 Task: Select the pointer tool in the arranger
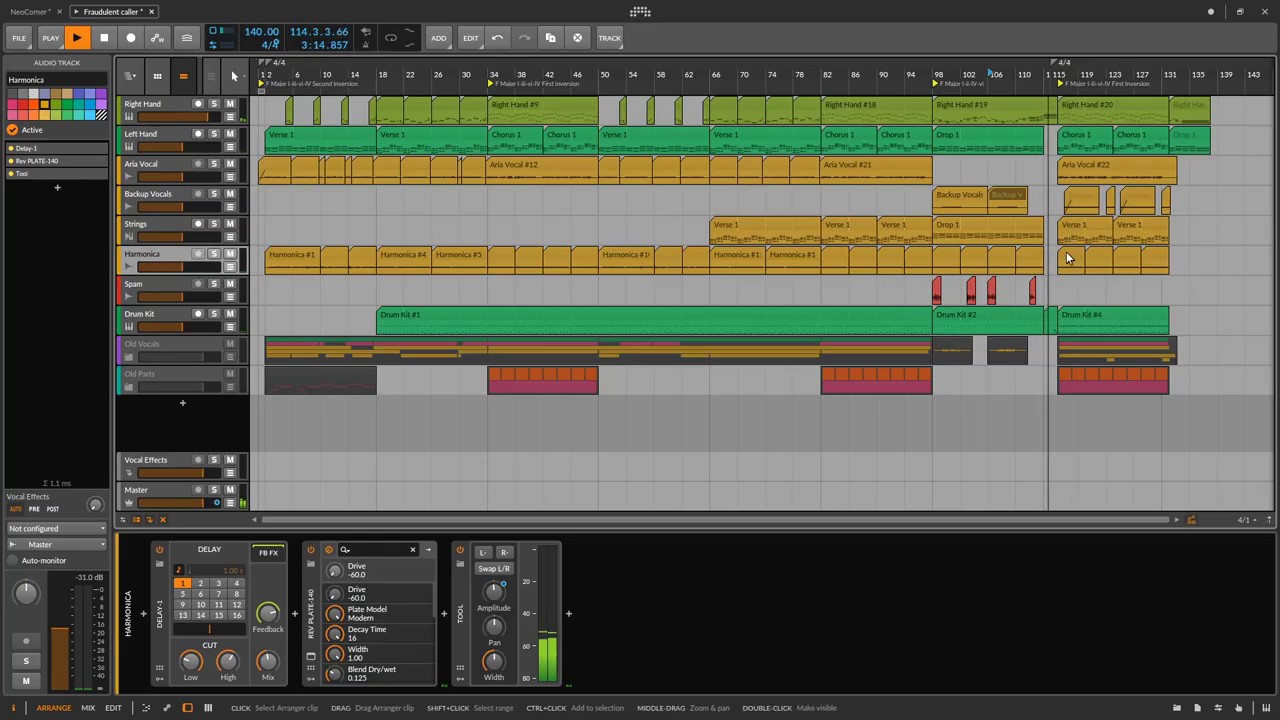click(x=234, y=76)
